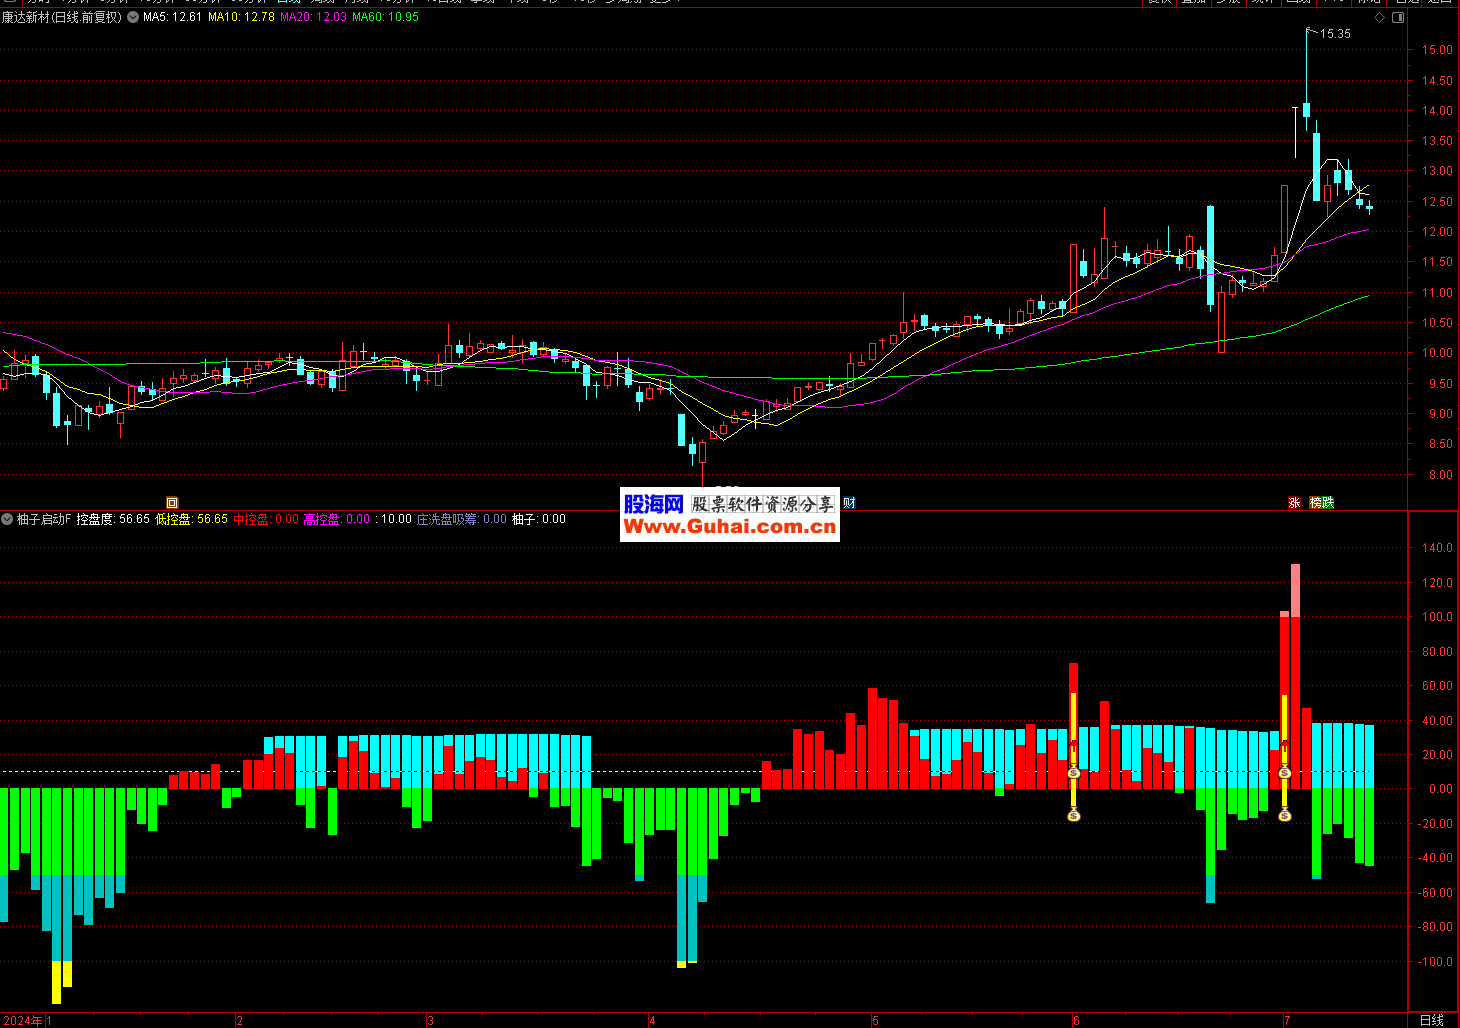Click the 控盘度: 56.65 value
Viewport: 1460px width, 1028px height.
click(113, 519)
